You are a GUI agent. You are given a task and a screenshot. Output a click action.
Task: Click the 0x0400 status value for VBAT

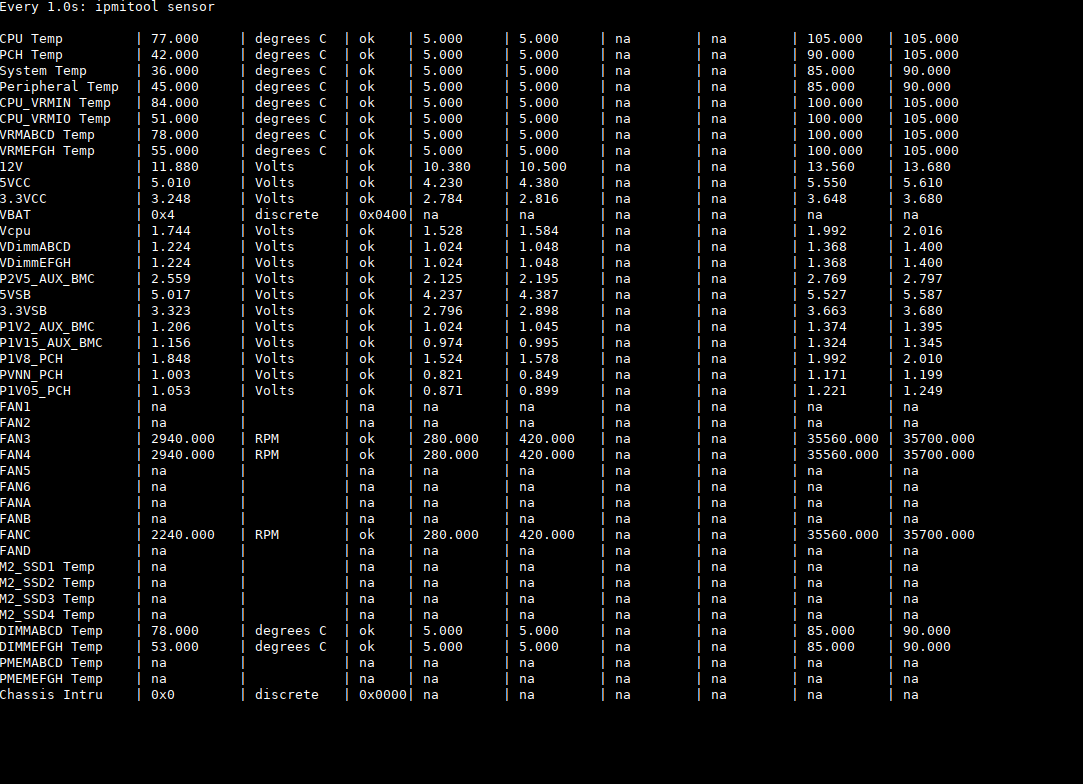[382, 215]
